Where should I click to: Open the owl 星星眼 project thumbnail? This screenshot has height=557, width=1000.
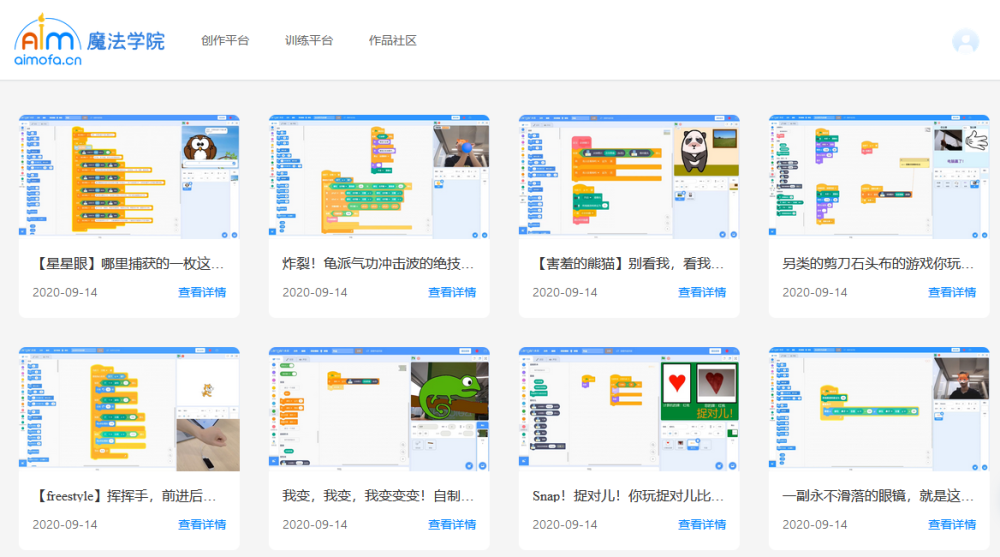(x=129, y=177)
